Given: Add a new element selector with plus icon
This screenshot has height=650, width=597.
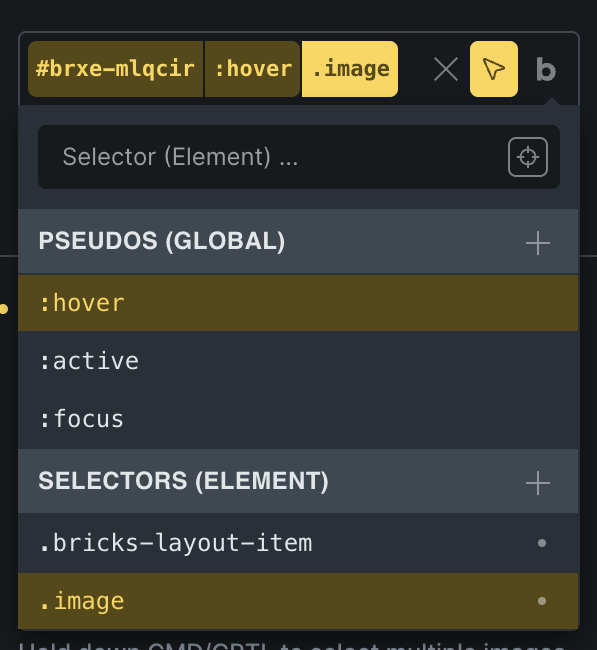Looking at the screenshot, I should [x=538, y=483].
